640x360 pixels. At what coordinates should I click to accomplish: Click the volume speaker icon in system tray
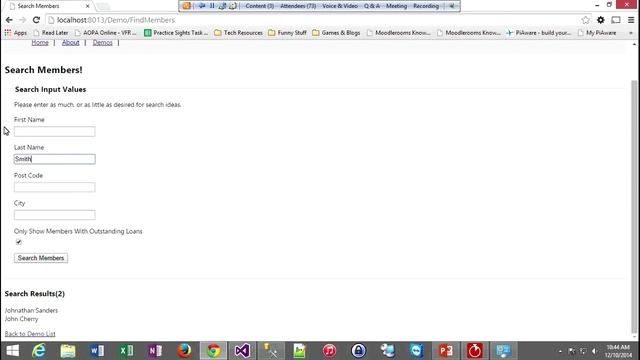click(x=595, y=351)
